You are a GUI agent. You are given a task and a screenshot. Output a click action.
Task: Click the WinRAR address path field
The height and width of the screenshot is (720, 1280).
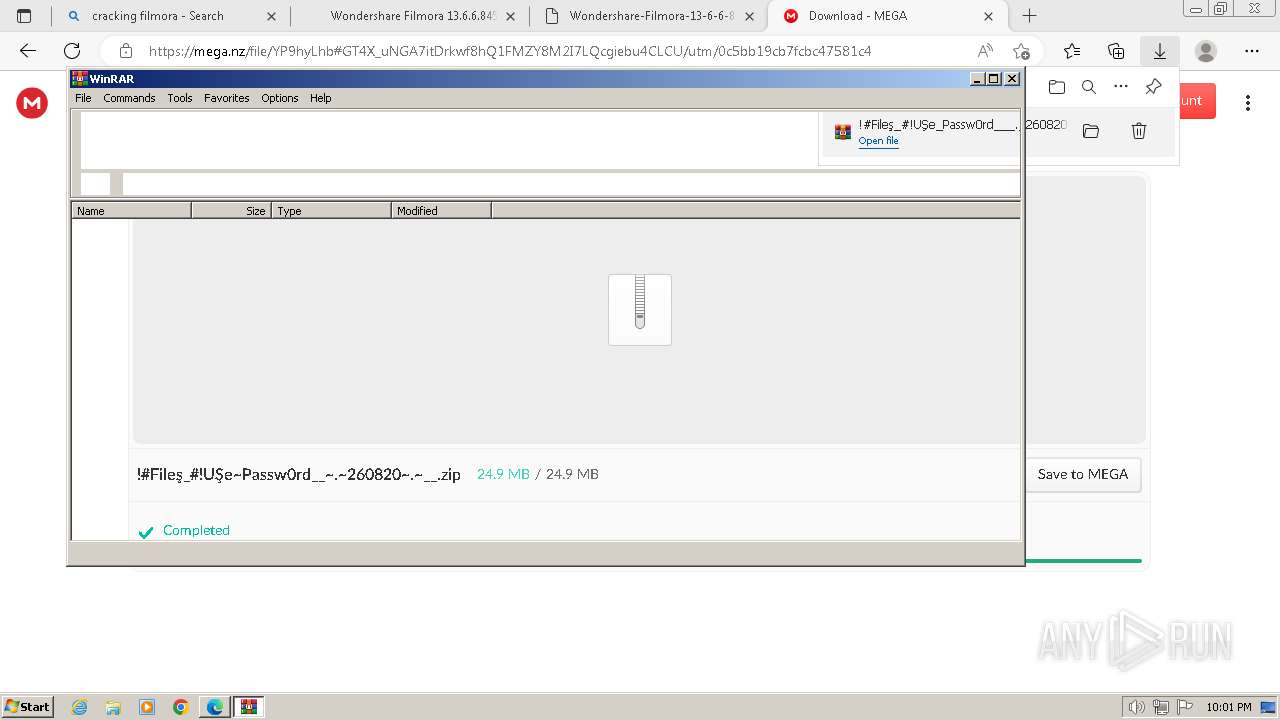tap(570, 184)
